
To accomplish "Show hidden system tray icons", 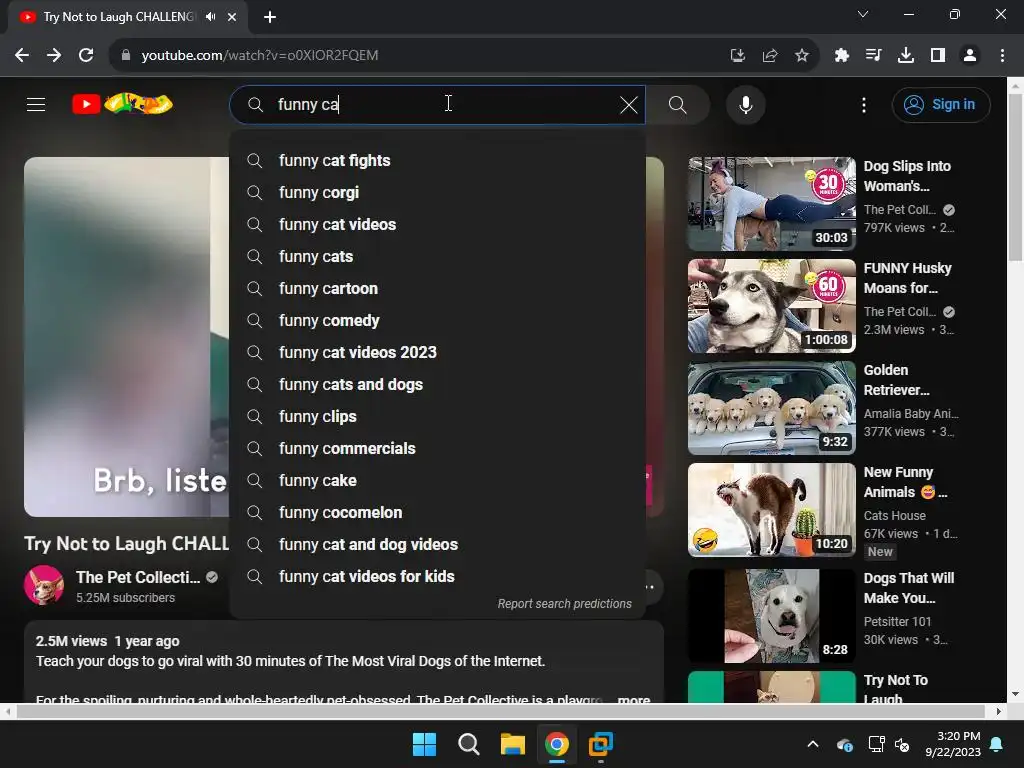I will [812, 744].
